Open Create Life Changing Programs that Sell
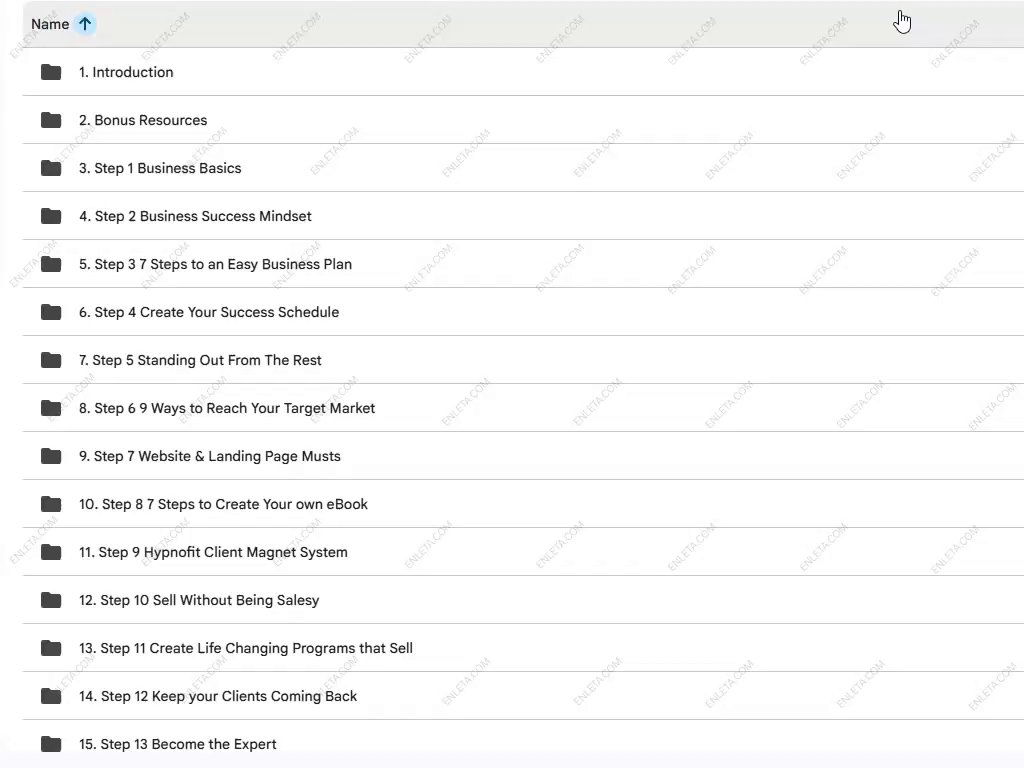Viewport: 1024px width, 768px height. [246, 648]
